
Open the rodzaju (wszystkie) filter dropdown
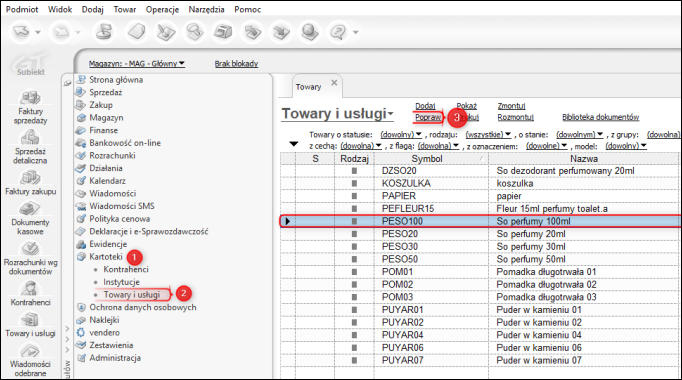click(488, 135)
